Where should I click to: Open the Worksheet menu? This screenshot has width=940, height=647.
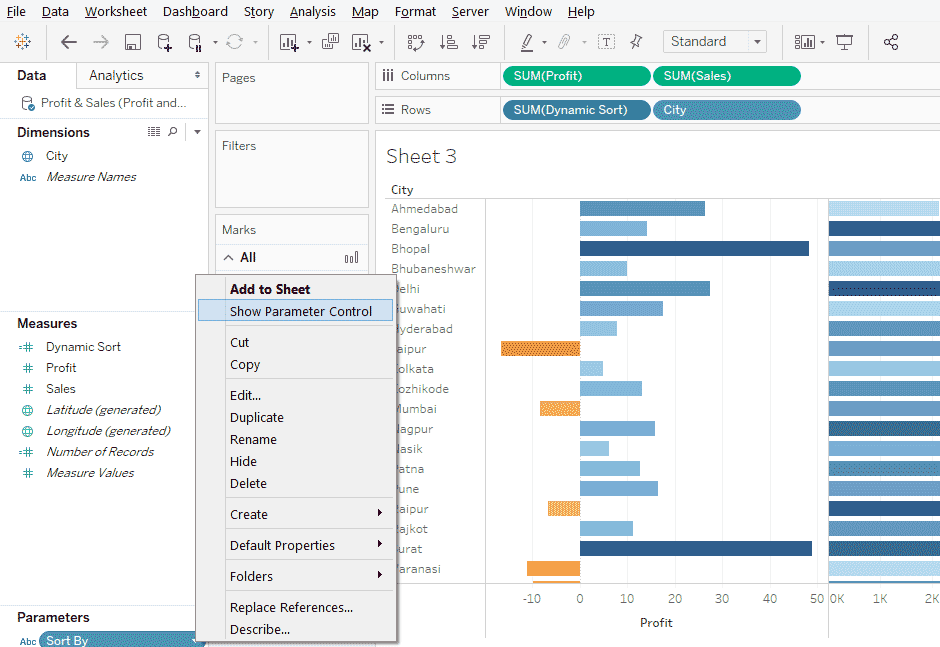click(116, 11)
